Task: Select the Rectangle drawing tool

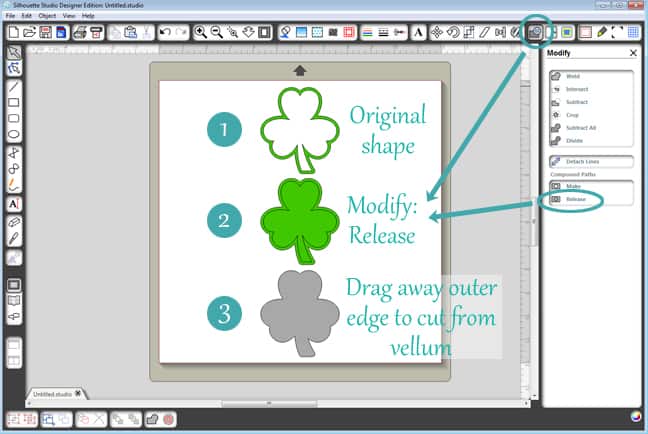Action: pyautogui.click(x=15, y=102)
